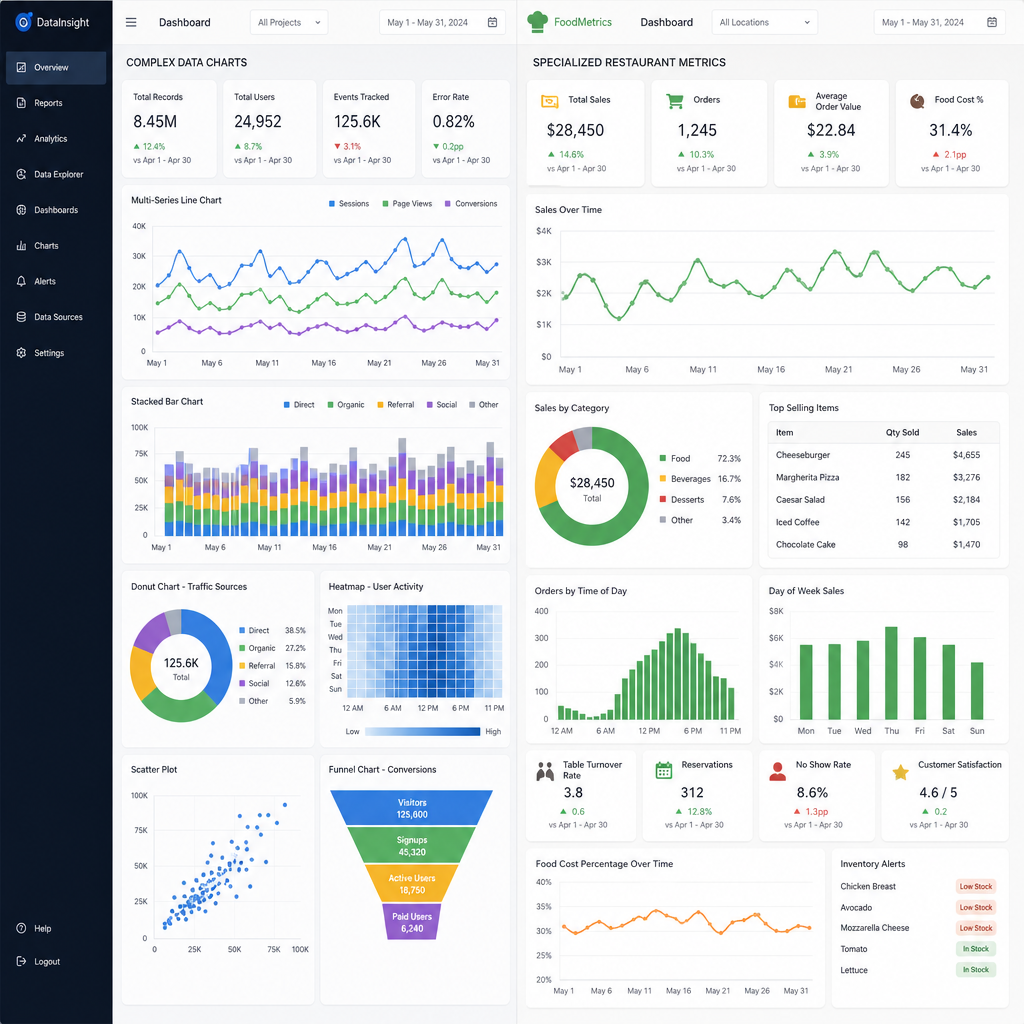Click the Average Order Value wallet icon
This screenshot has height=1024, width=1024.
pos(797,101)
